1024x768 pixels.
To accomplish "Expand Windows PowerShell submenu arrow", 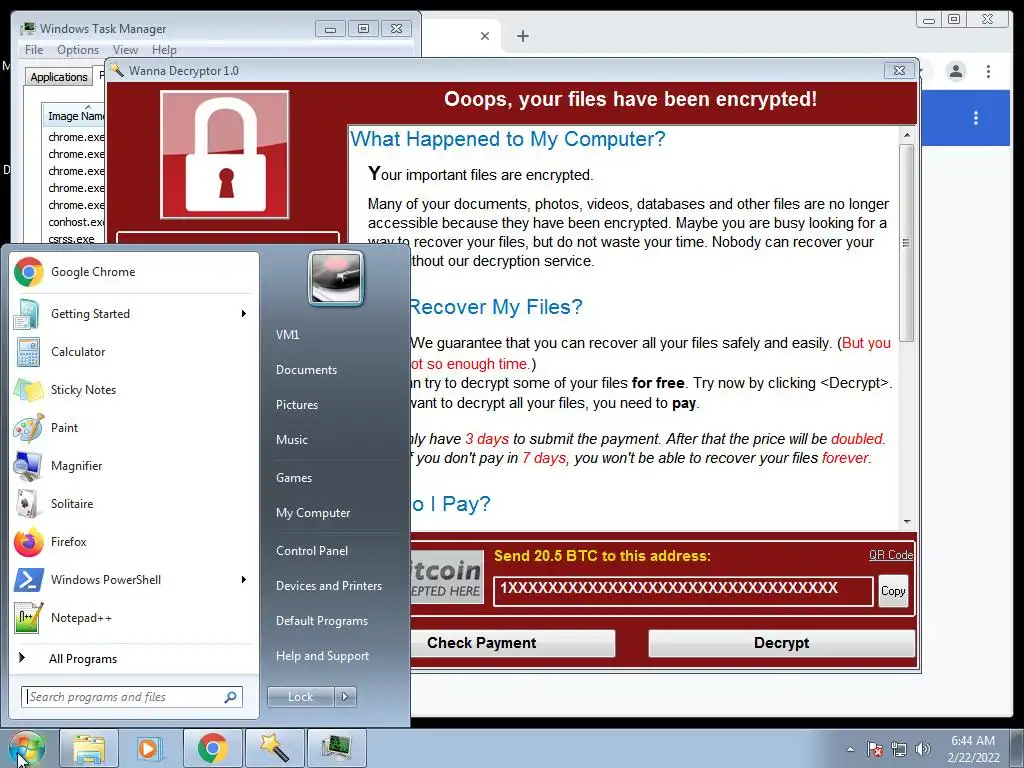I will [x=244, y=579].
